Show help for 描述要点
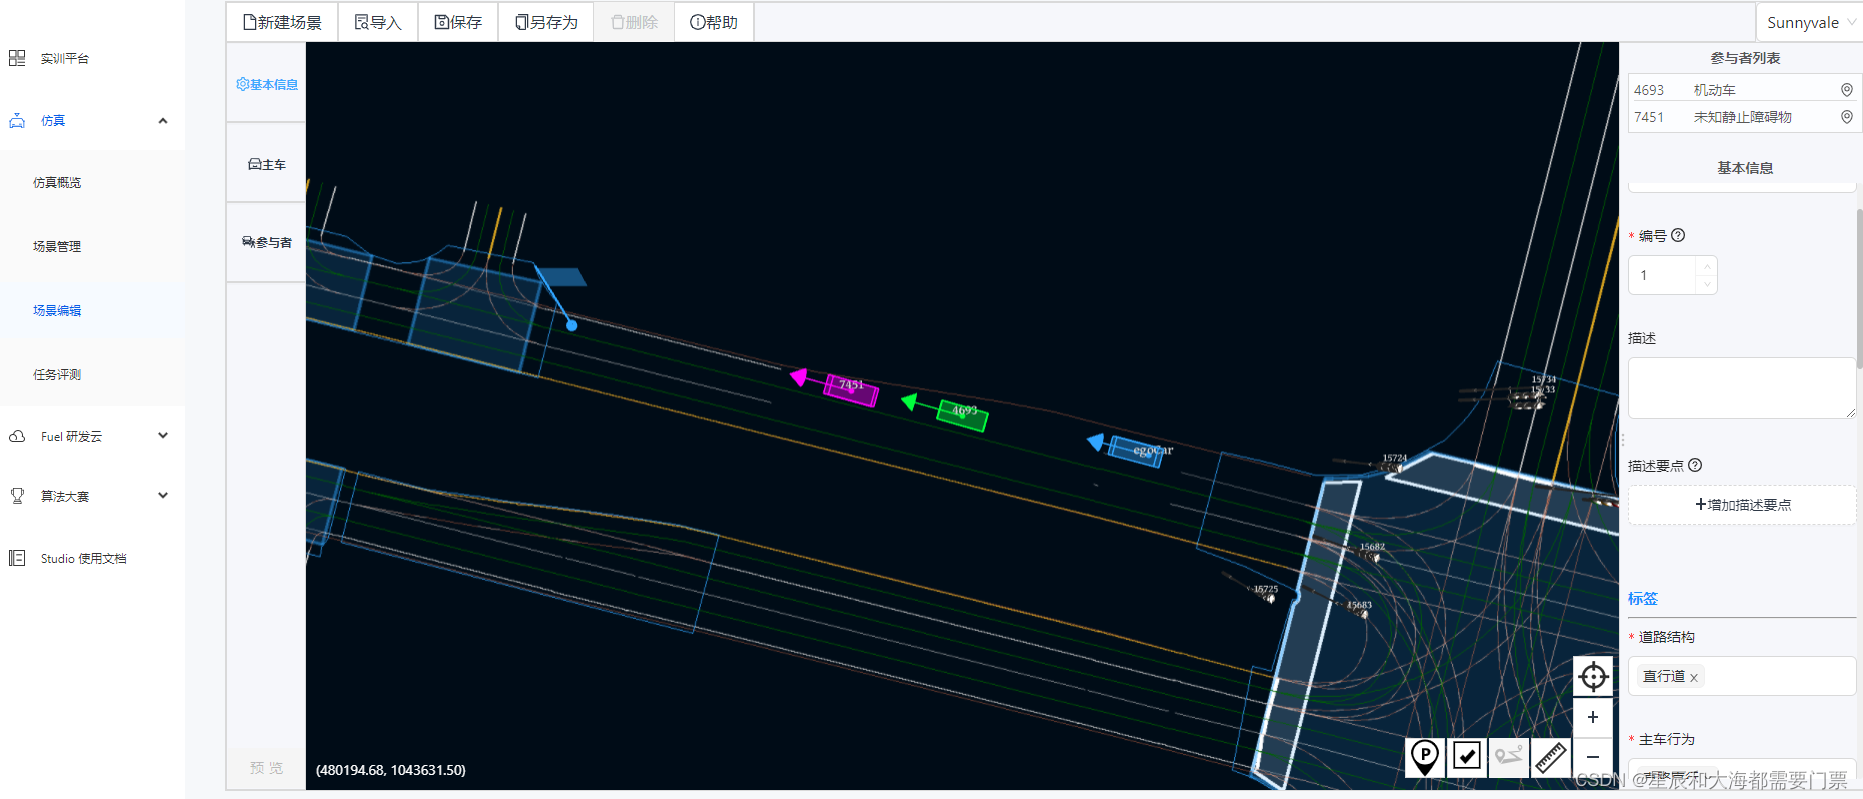The image size is (1863, 799). [x=1695, y=465]
